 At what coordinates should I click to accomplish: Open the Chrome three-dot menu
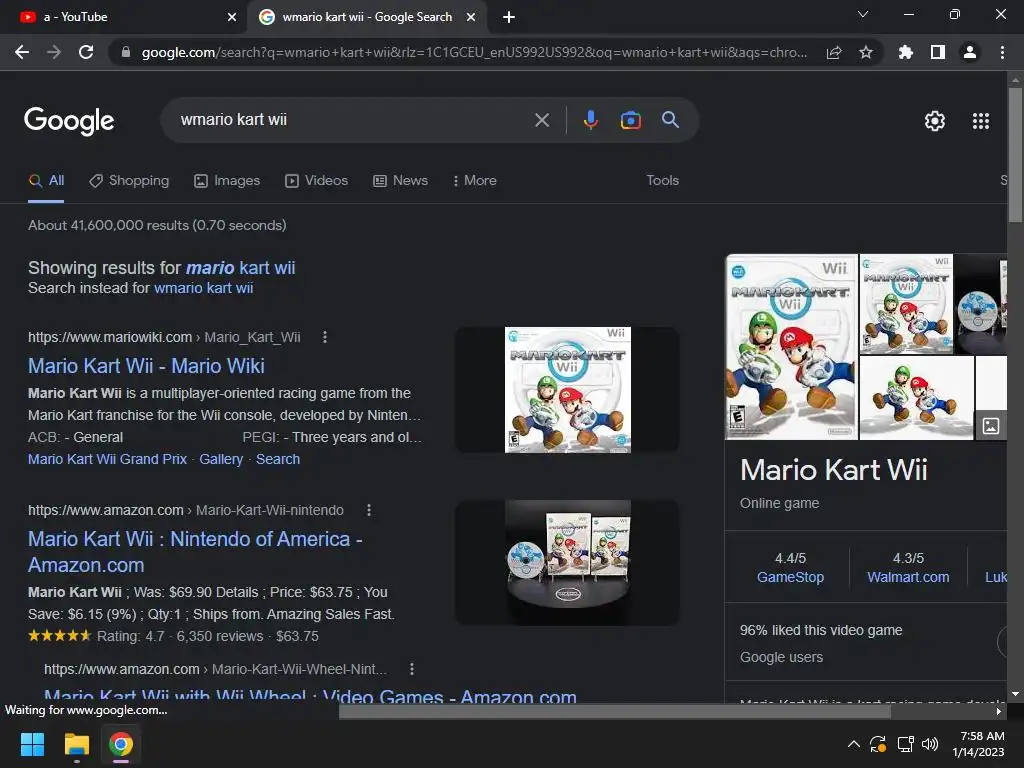(1002, 52)
